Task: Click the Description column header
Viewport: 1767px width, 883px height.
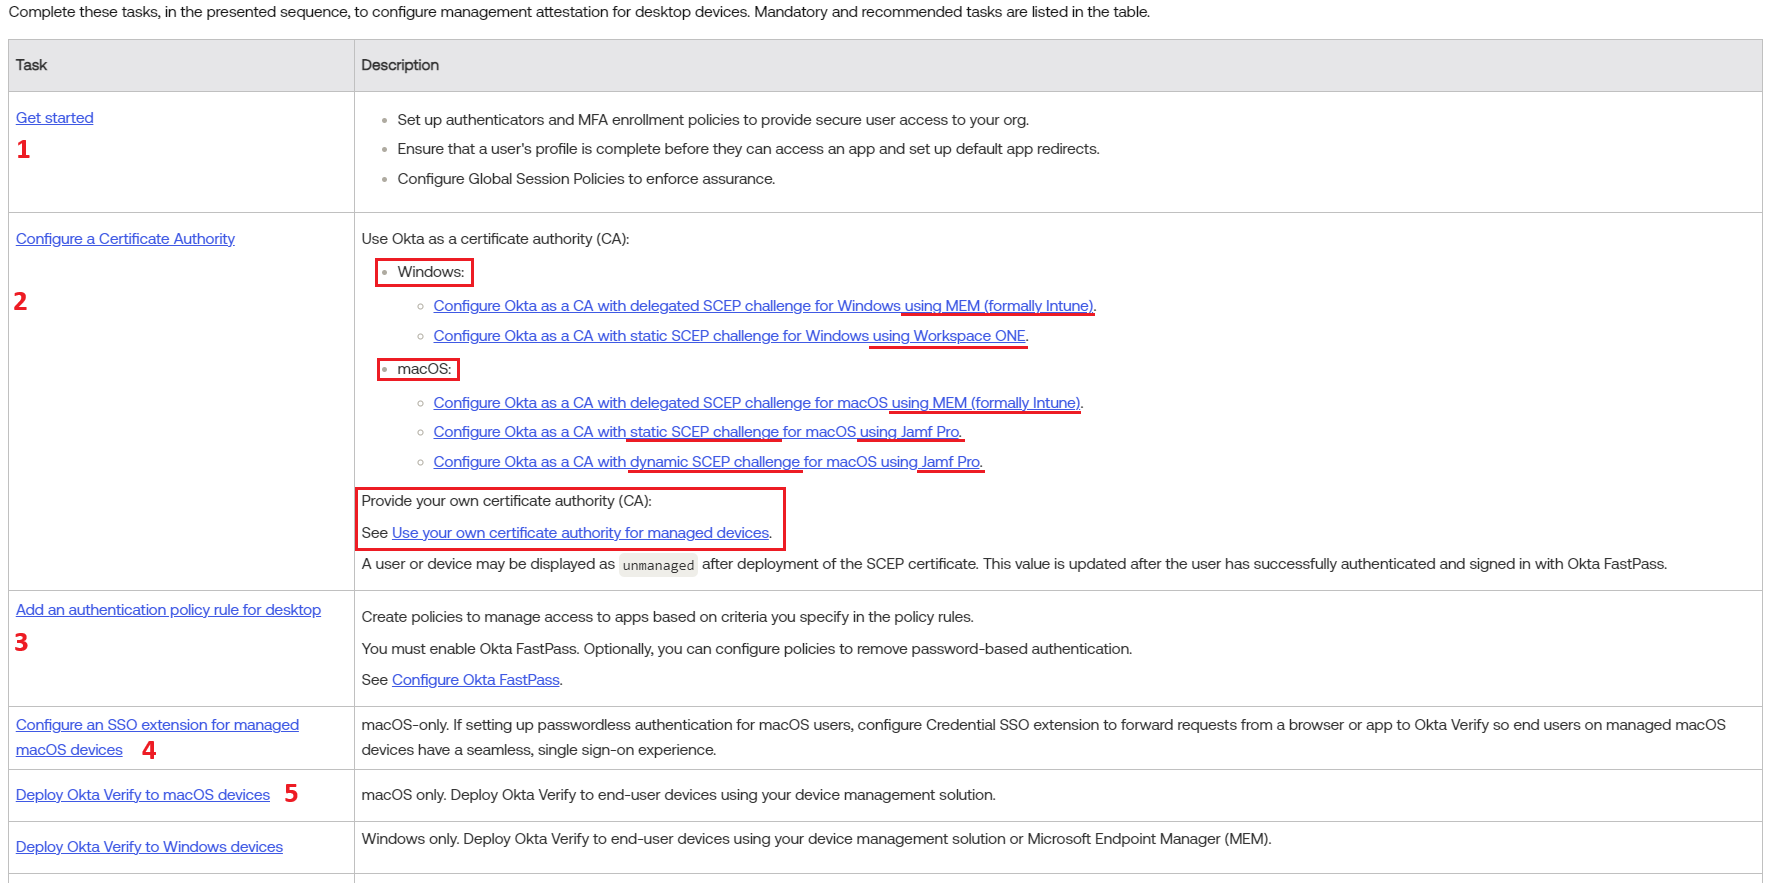Action: click(x=1058, y=65)
